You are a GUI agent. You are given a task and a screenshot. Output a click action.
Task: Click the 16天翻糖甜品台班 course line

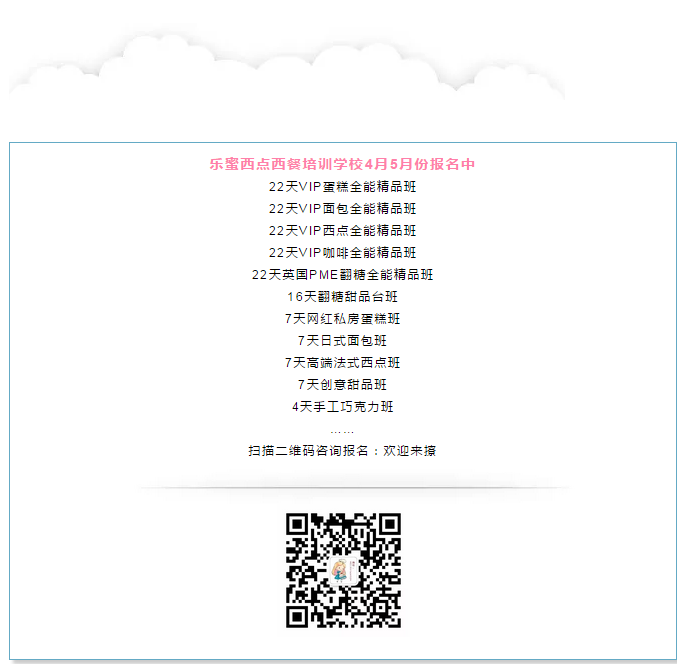coord(342,297)
